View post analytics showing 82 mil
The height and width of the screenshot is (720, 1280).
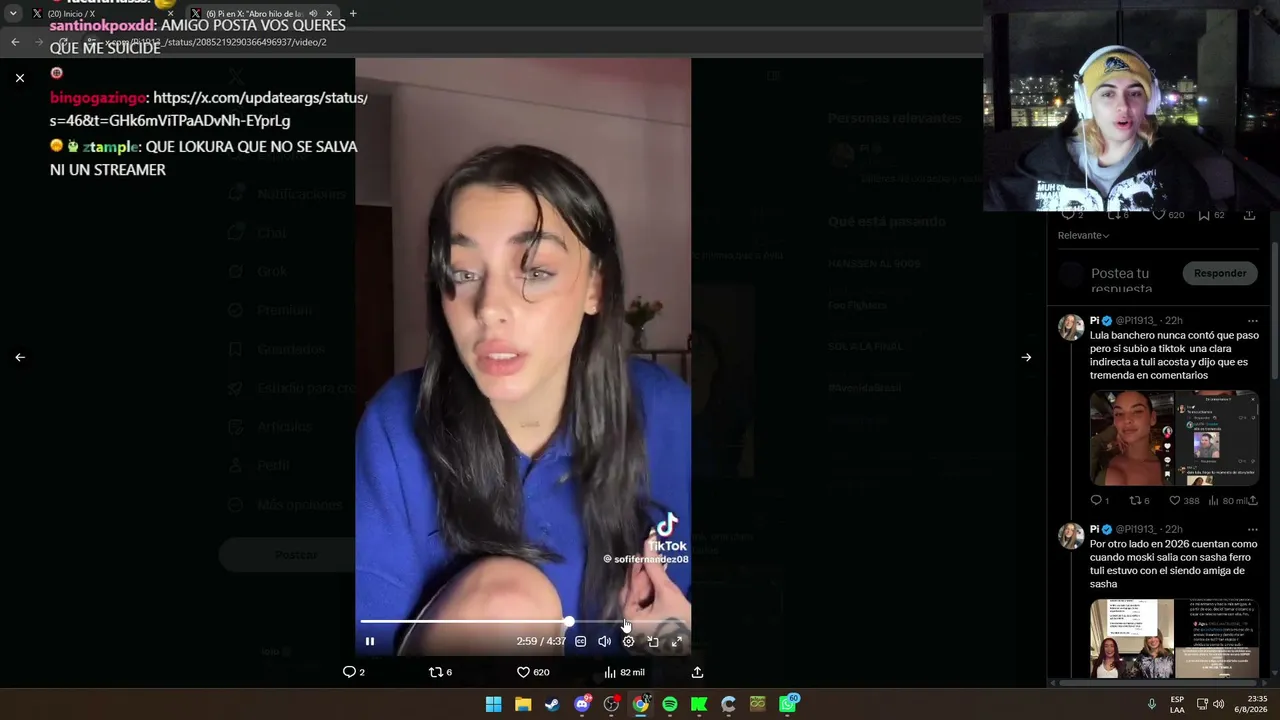point(624,672)
